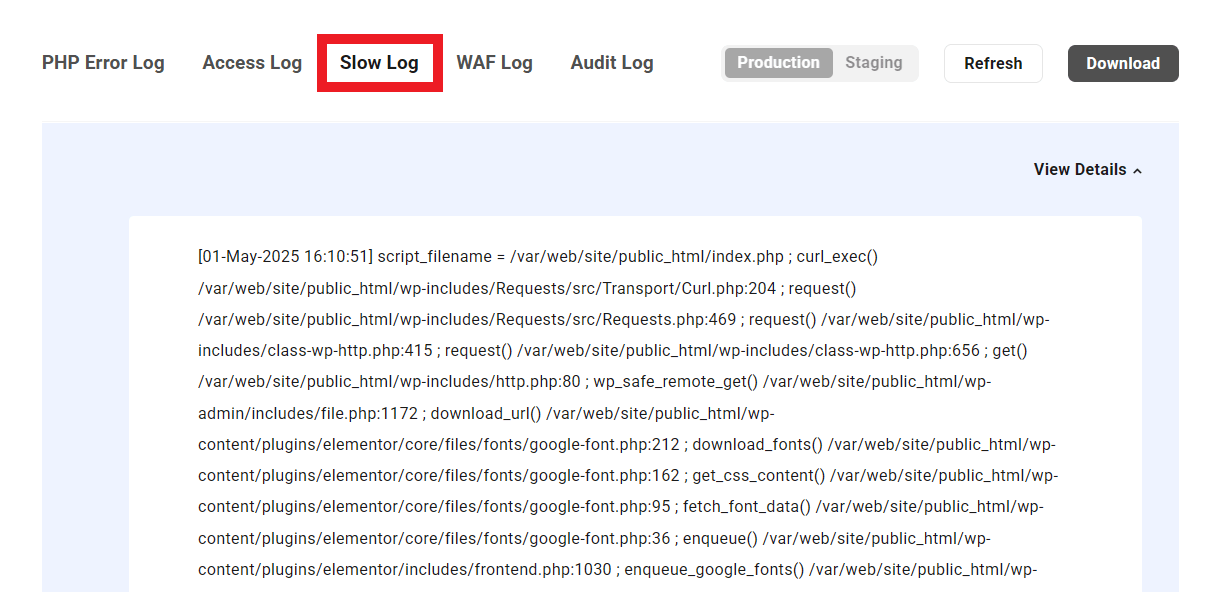Viewport: 1220px width, 592px height.
Task: Click the fetch_font_data() function text
Action: tap(747, 507)
